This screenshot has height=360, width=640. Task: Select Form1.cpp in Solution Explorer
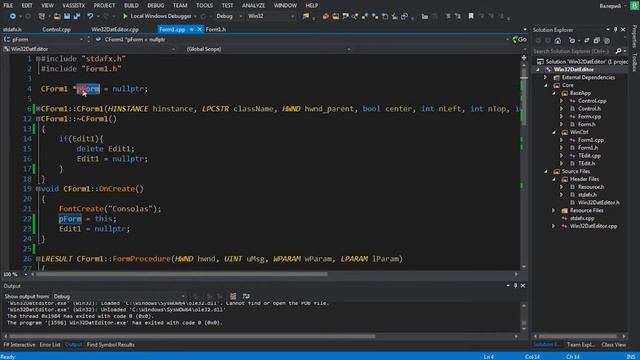[x=591, y=140]
